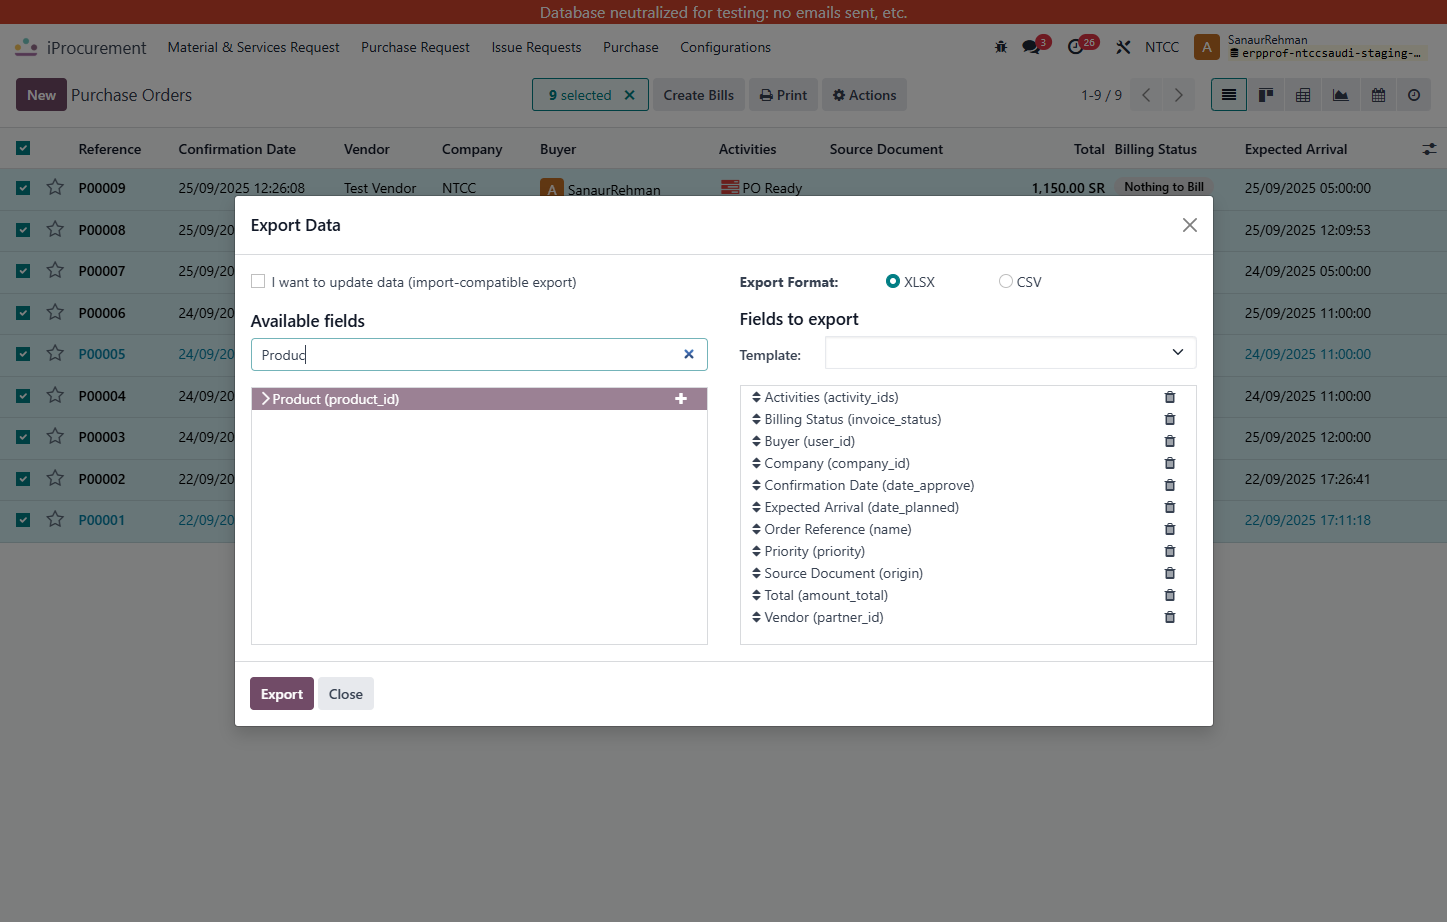Star purchase order P00009 as favorite
This screenshot has width=1447, height=922.
[x=55, y=187]
